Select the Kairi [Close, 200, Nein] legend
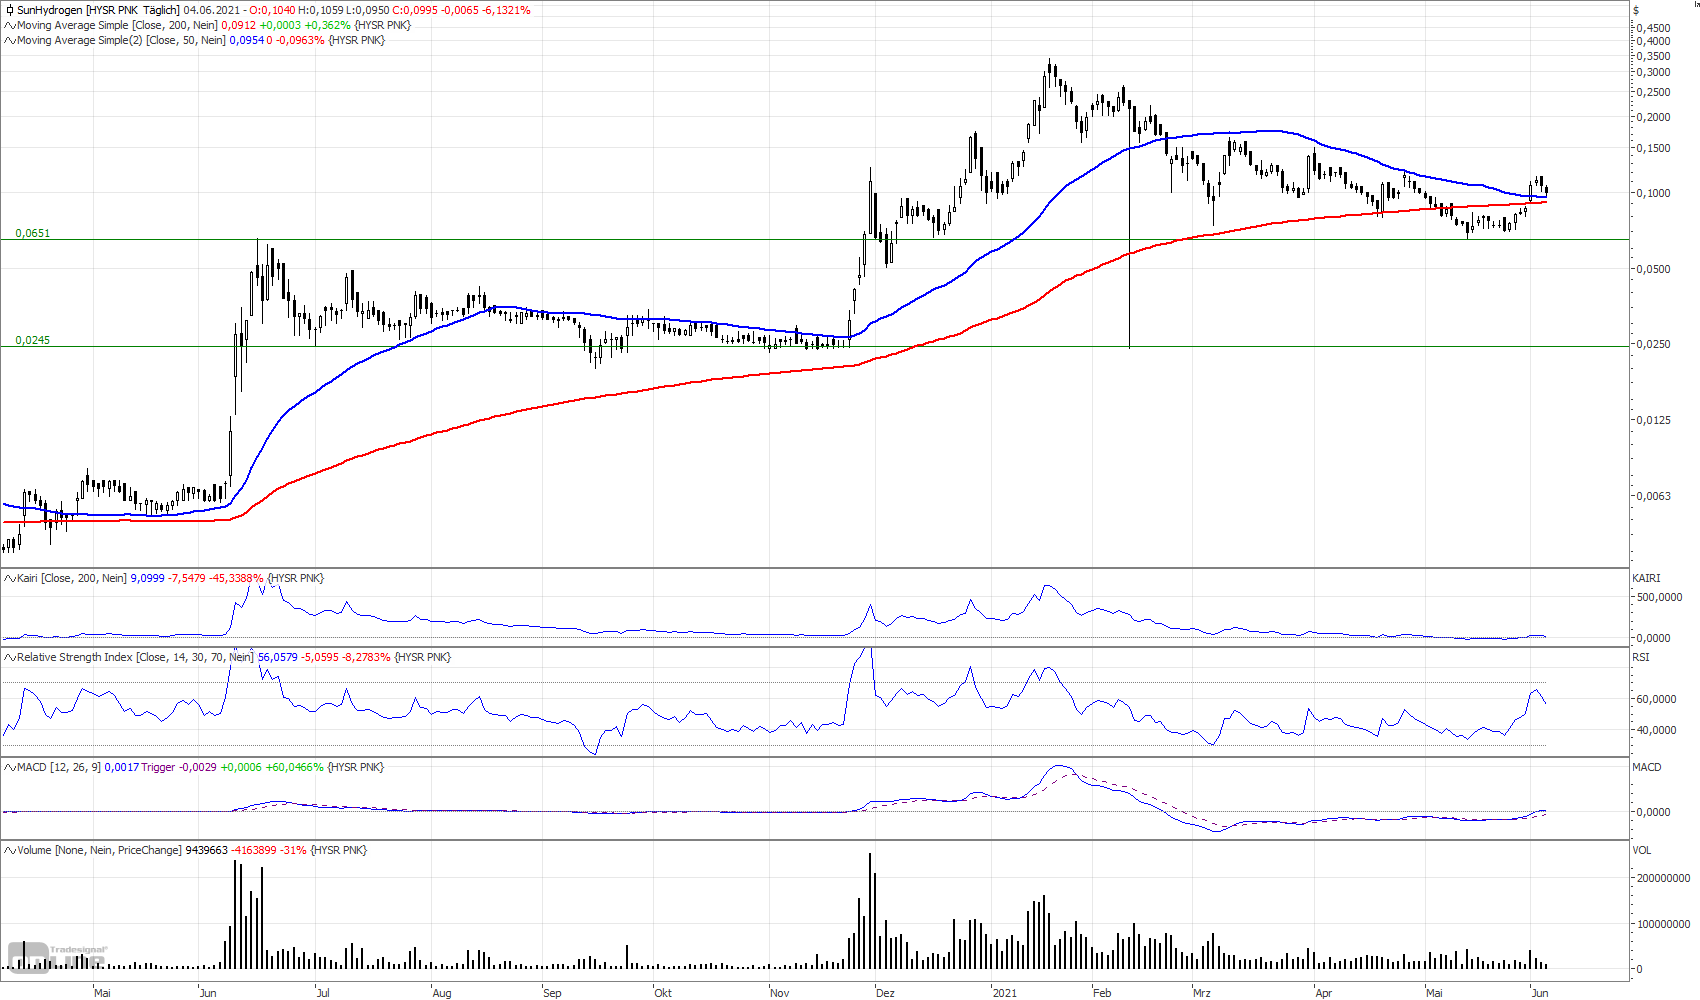1700x1000 pixels. (72, 578)
